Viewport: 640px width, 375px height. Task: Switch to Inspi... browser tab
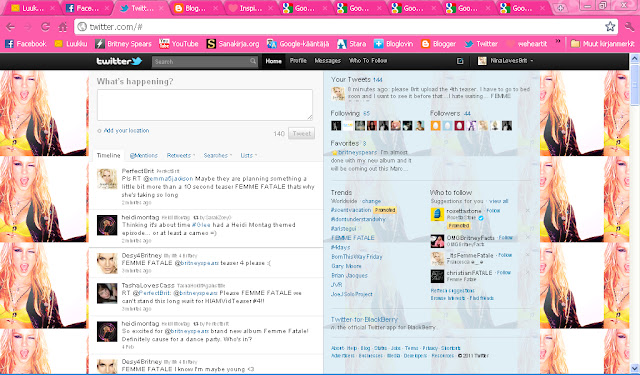250,8
